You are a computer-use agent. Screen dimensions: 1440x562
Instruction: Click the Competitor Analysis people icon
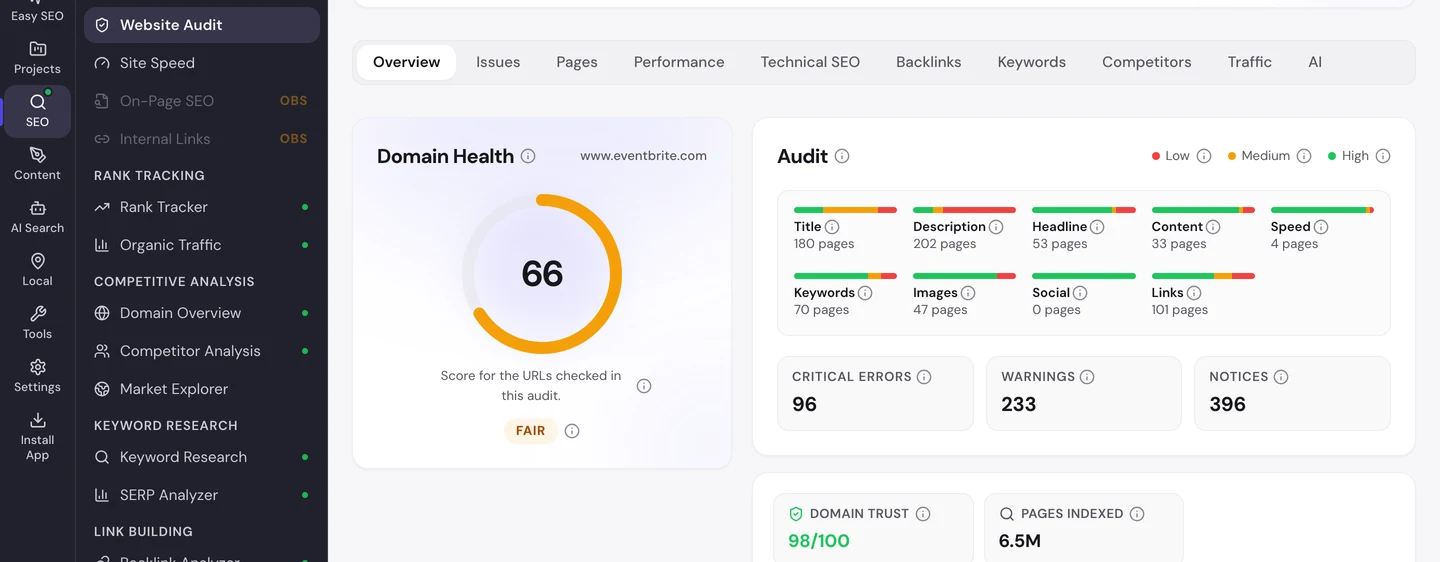point(102,351)
